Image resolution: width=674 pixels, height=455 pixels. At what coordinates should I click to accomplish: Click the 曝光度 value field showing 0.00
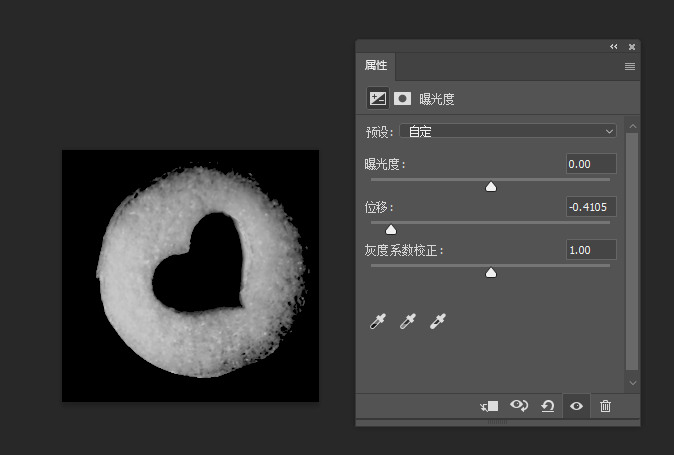point(591,164)
